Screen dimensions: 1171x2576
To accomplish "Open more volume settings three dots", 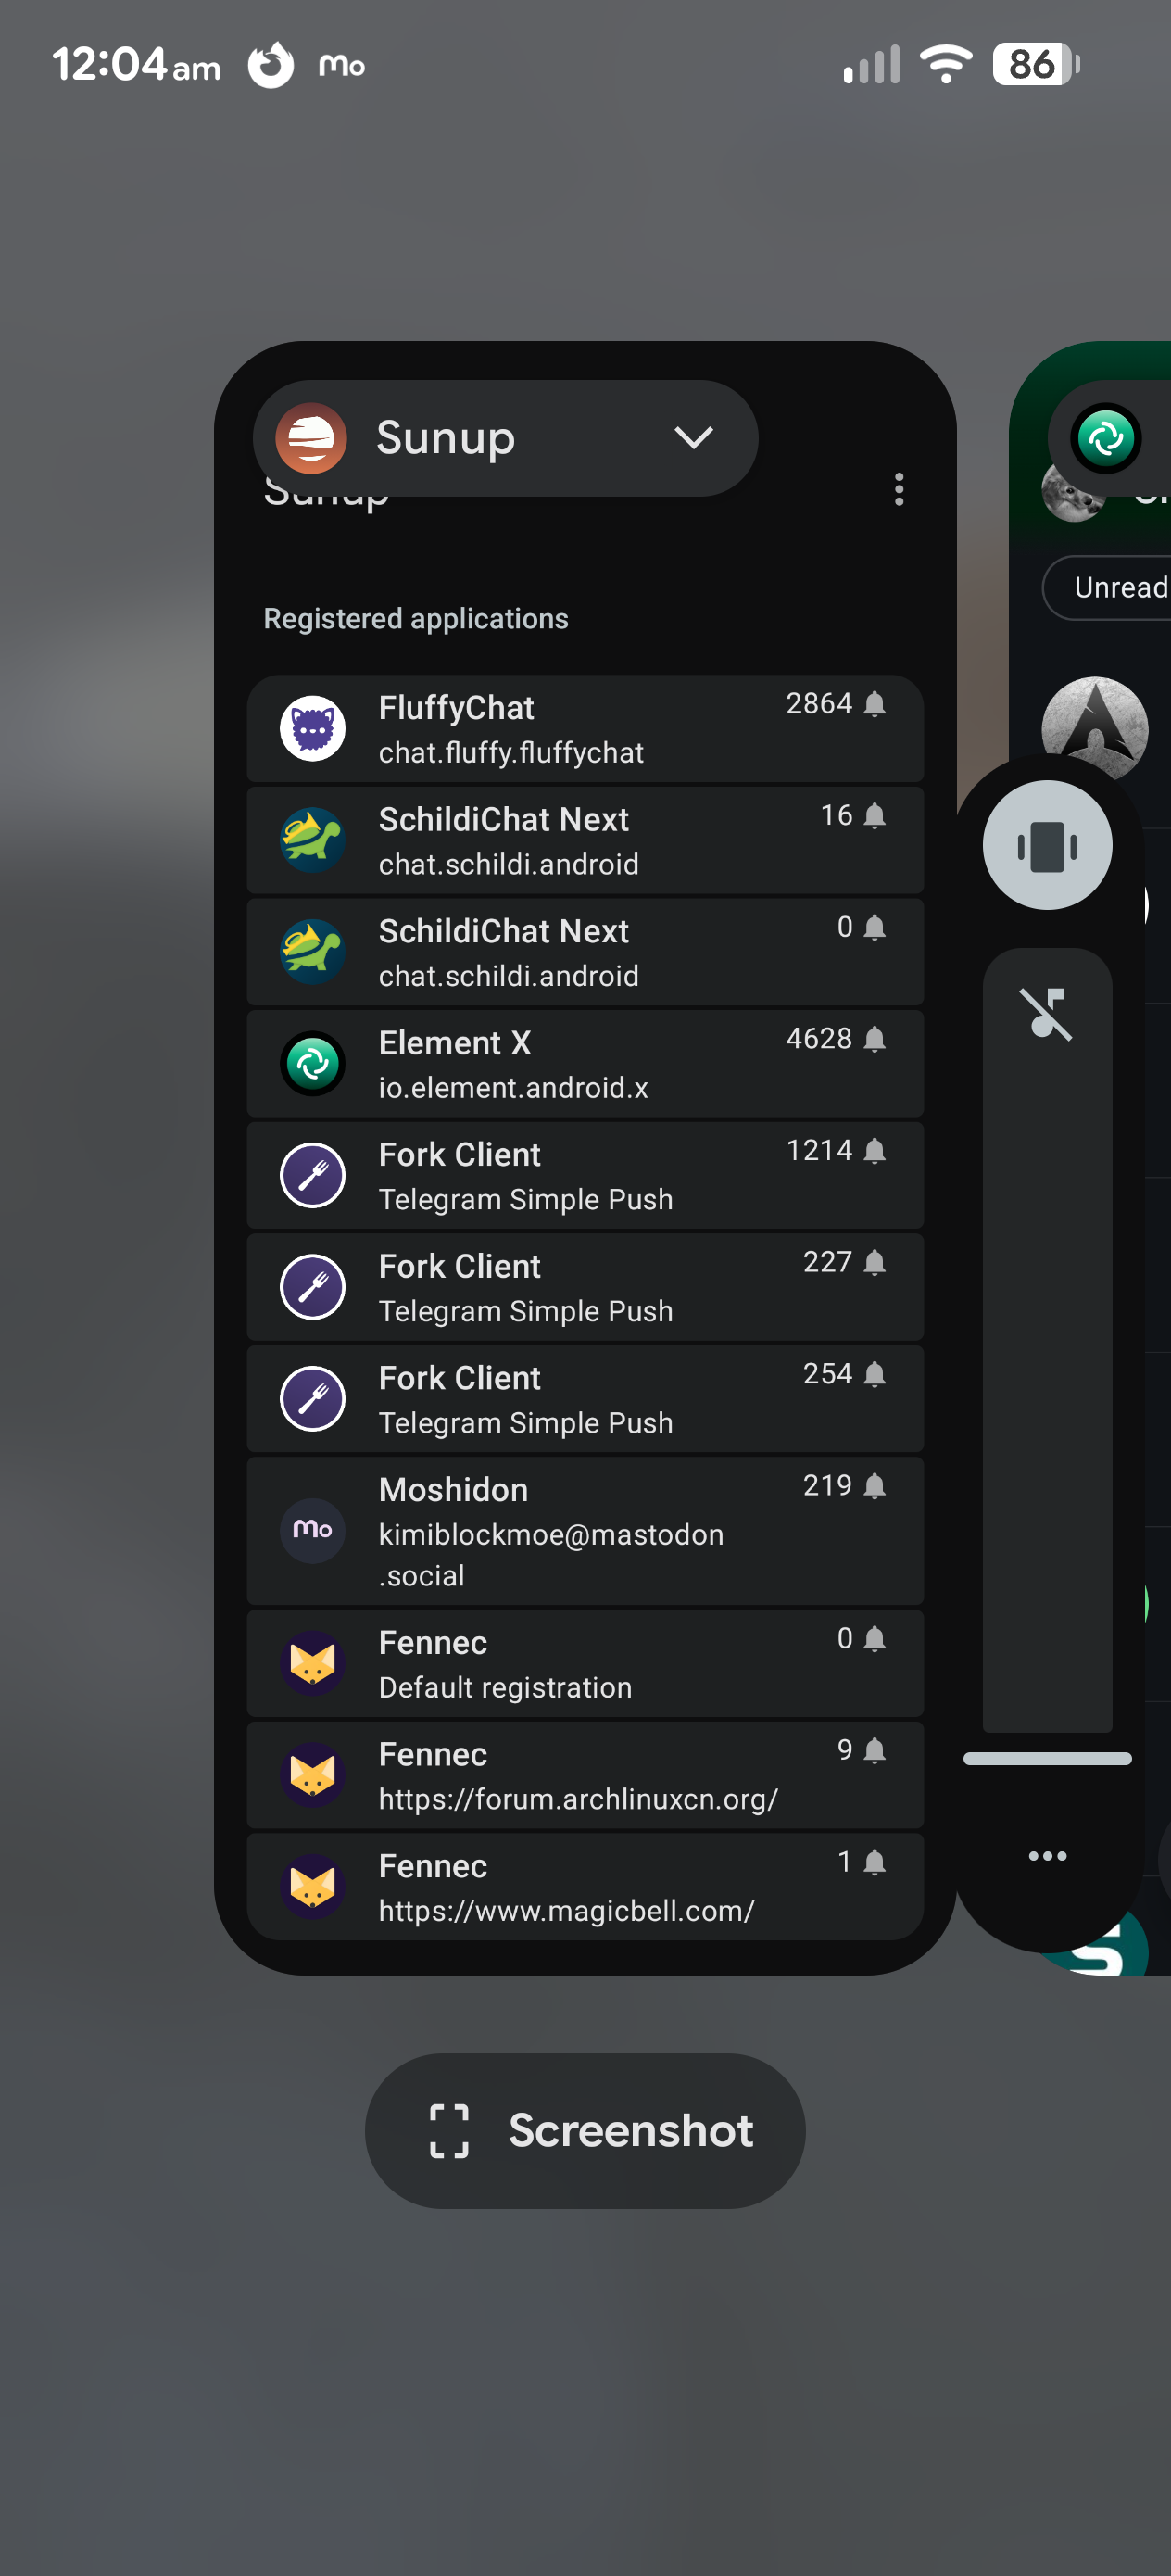I will point(1047,1856).
